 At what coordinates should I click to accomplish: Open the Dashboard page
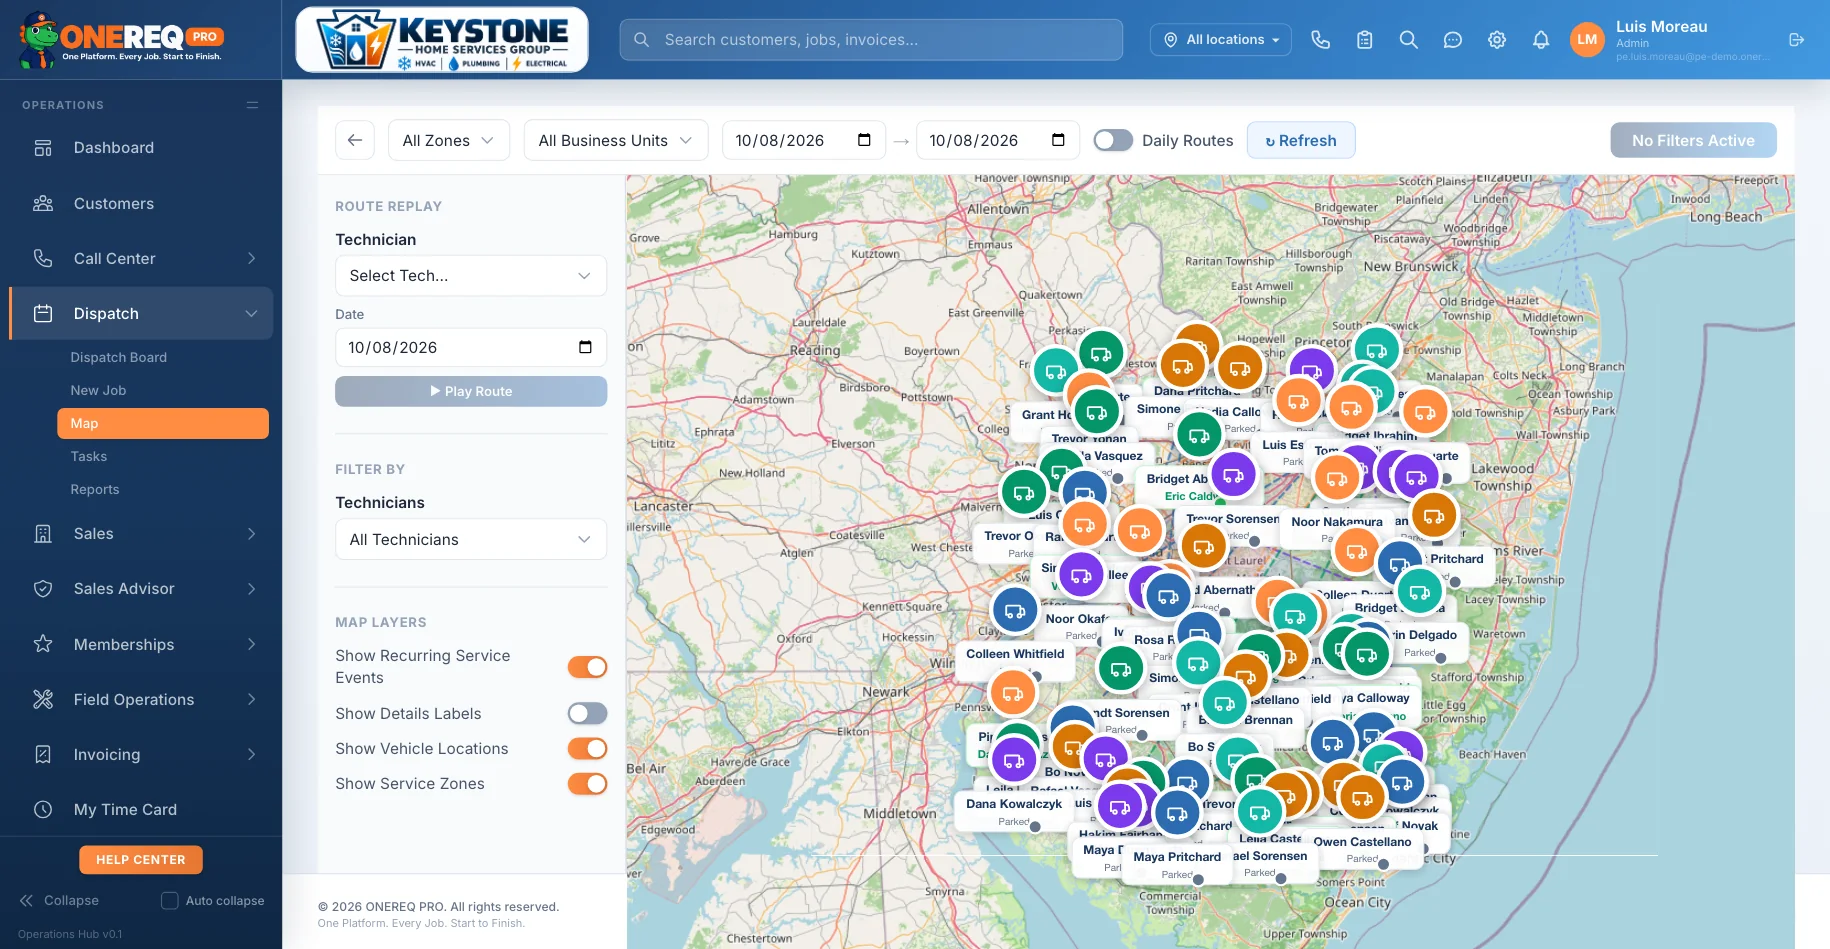[x=141, y=148]
